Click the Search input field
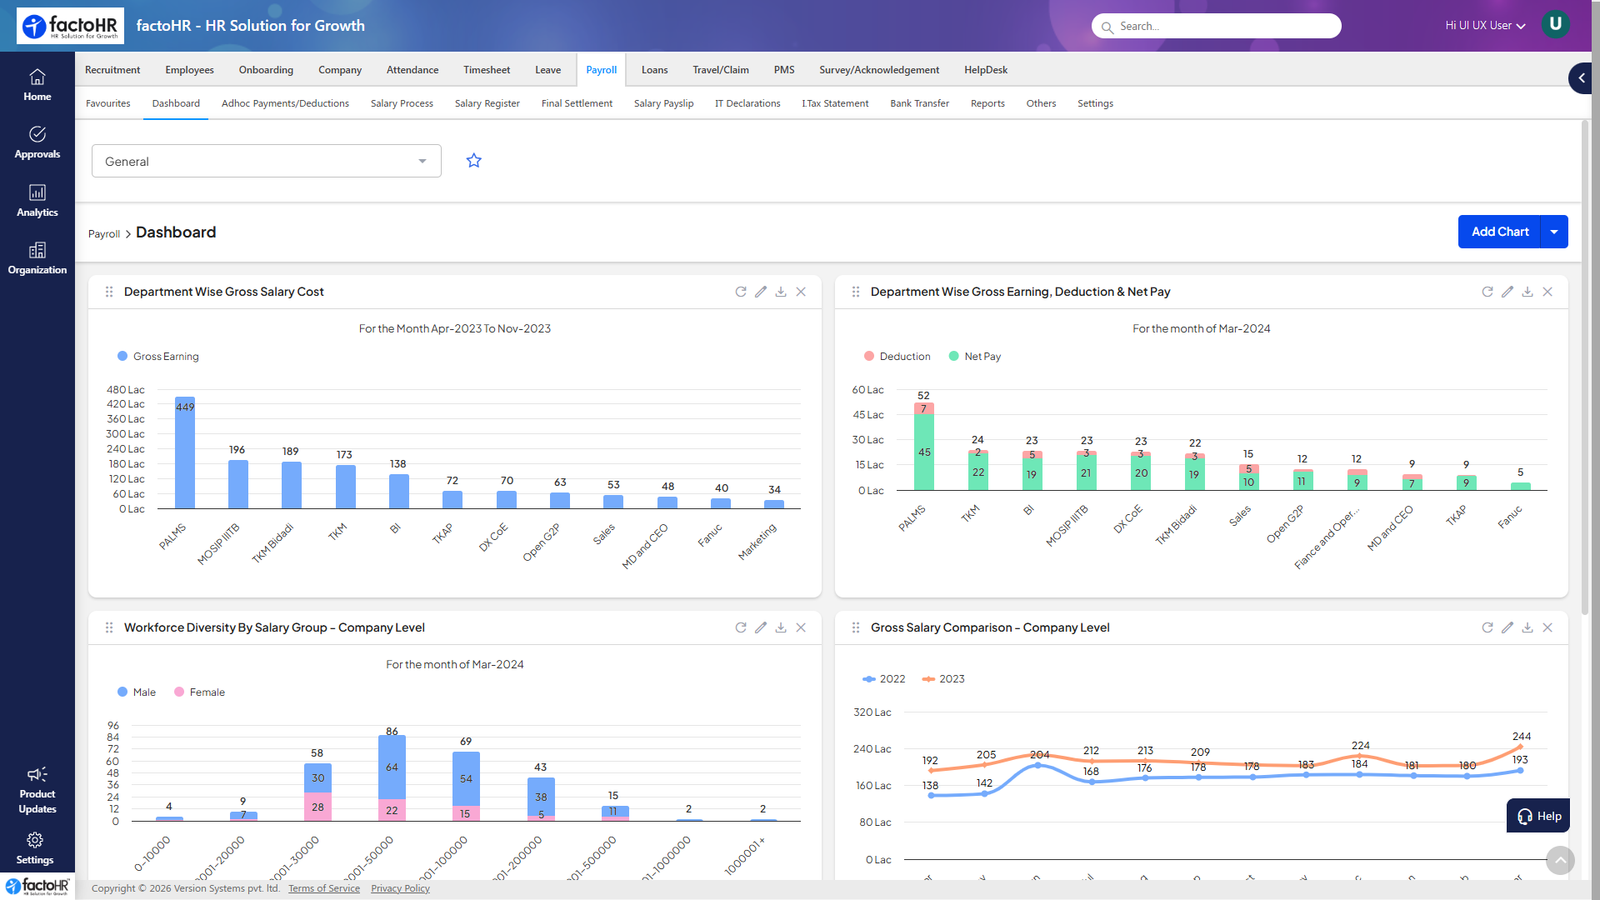This screenshot has width=1600, height=900. (1216, 26)
